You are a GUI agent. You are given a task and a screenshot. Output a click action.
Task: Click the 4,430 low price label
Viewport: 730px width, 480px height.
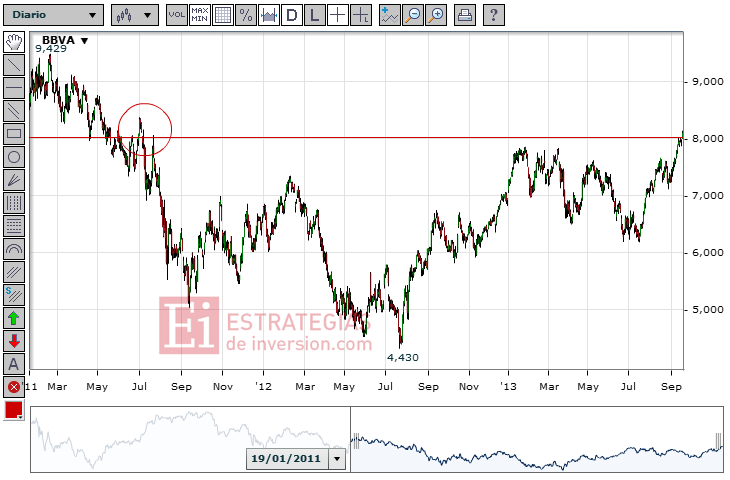tap(403, 358)
